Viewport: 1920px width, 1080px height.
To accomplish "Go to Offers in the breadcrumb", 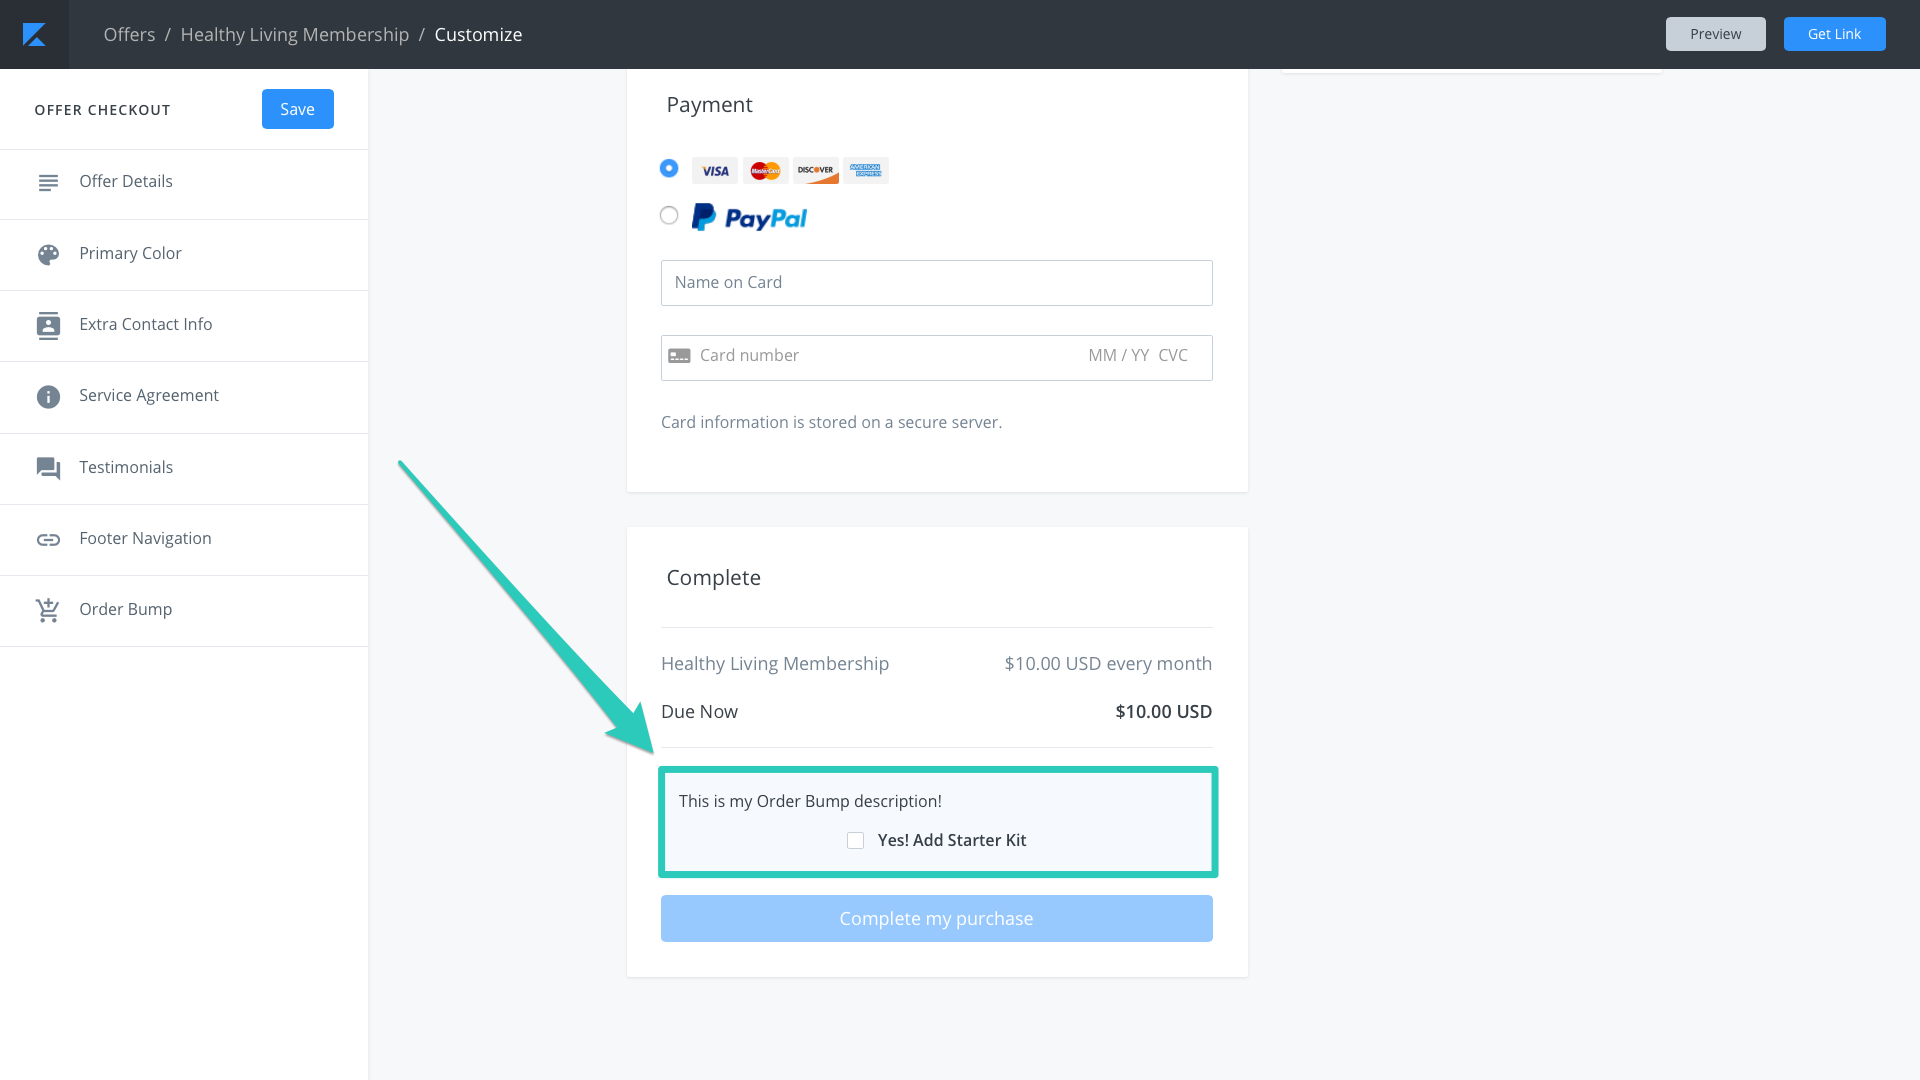I will coord(129,35).
